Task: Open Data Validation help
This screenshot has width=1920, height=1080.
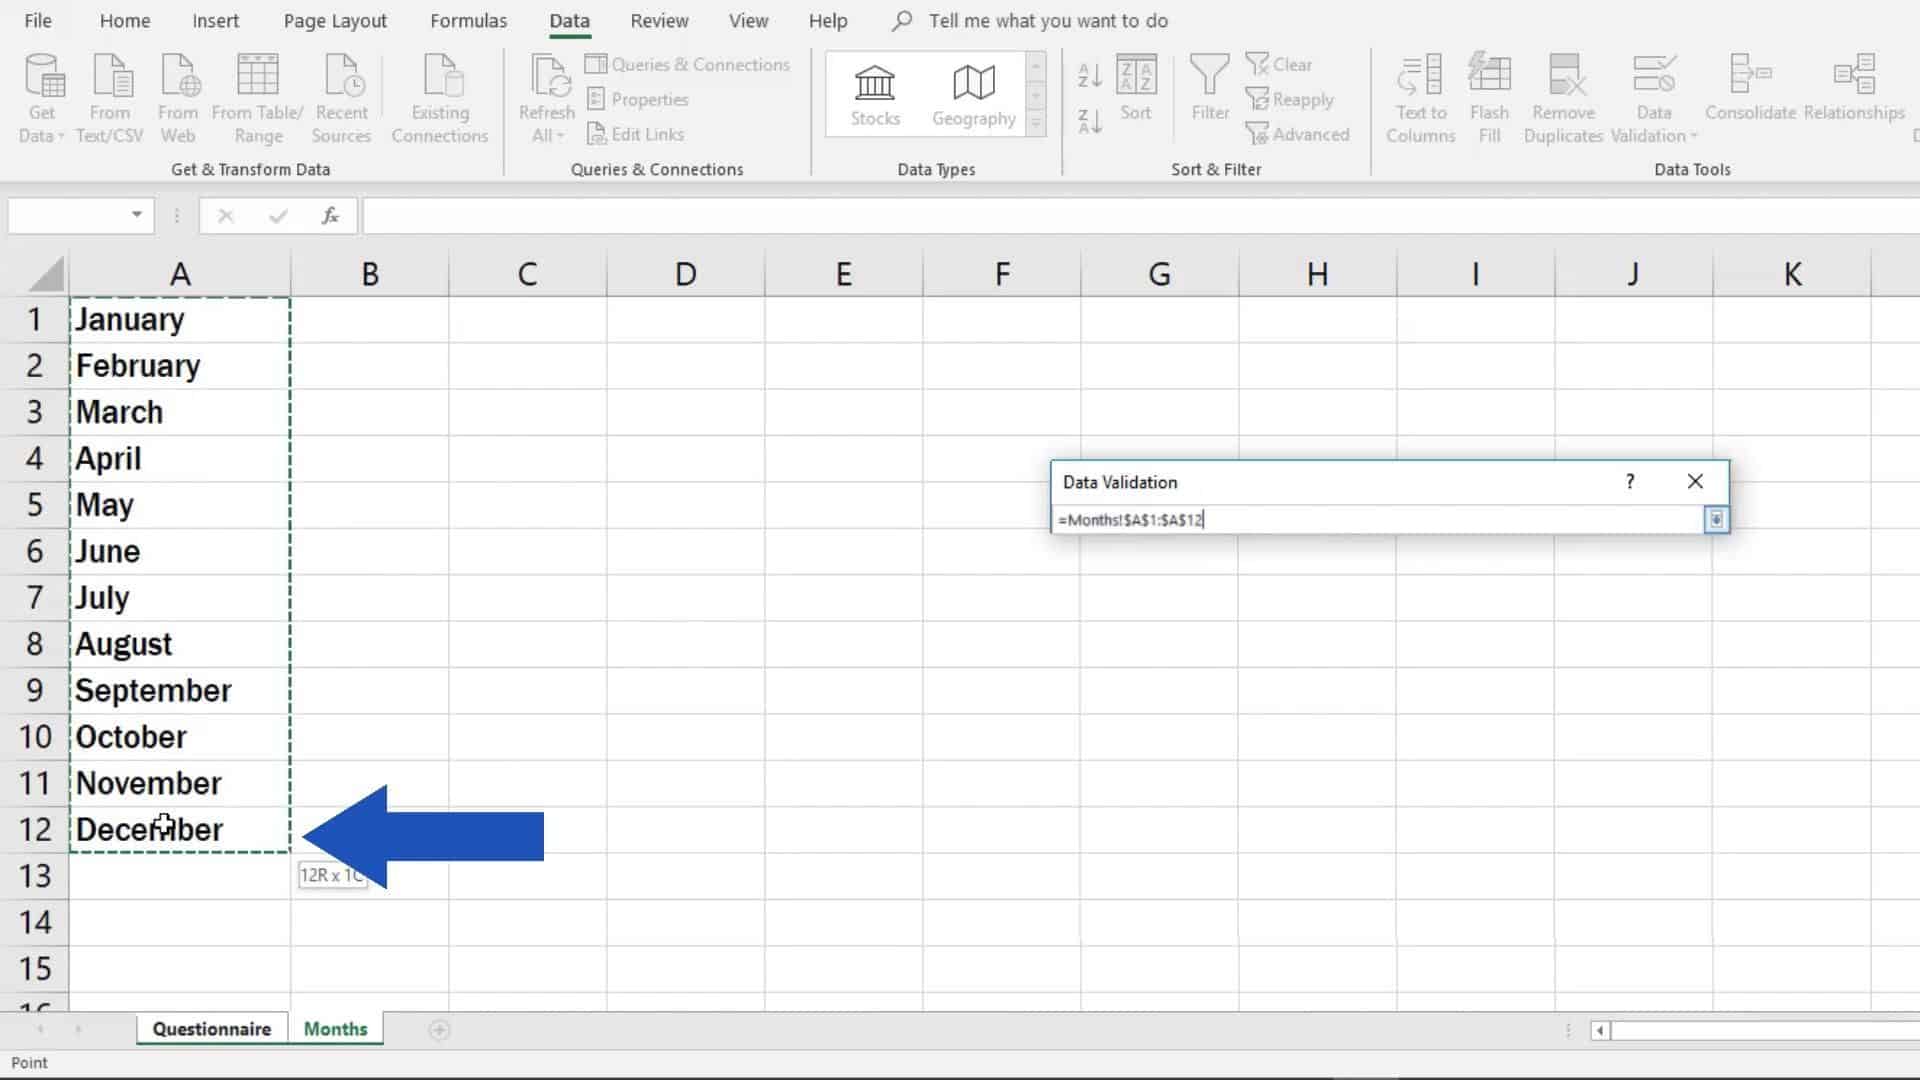Action: click(x=1629, y=481)
